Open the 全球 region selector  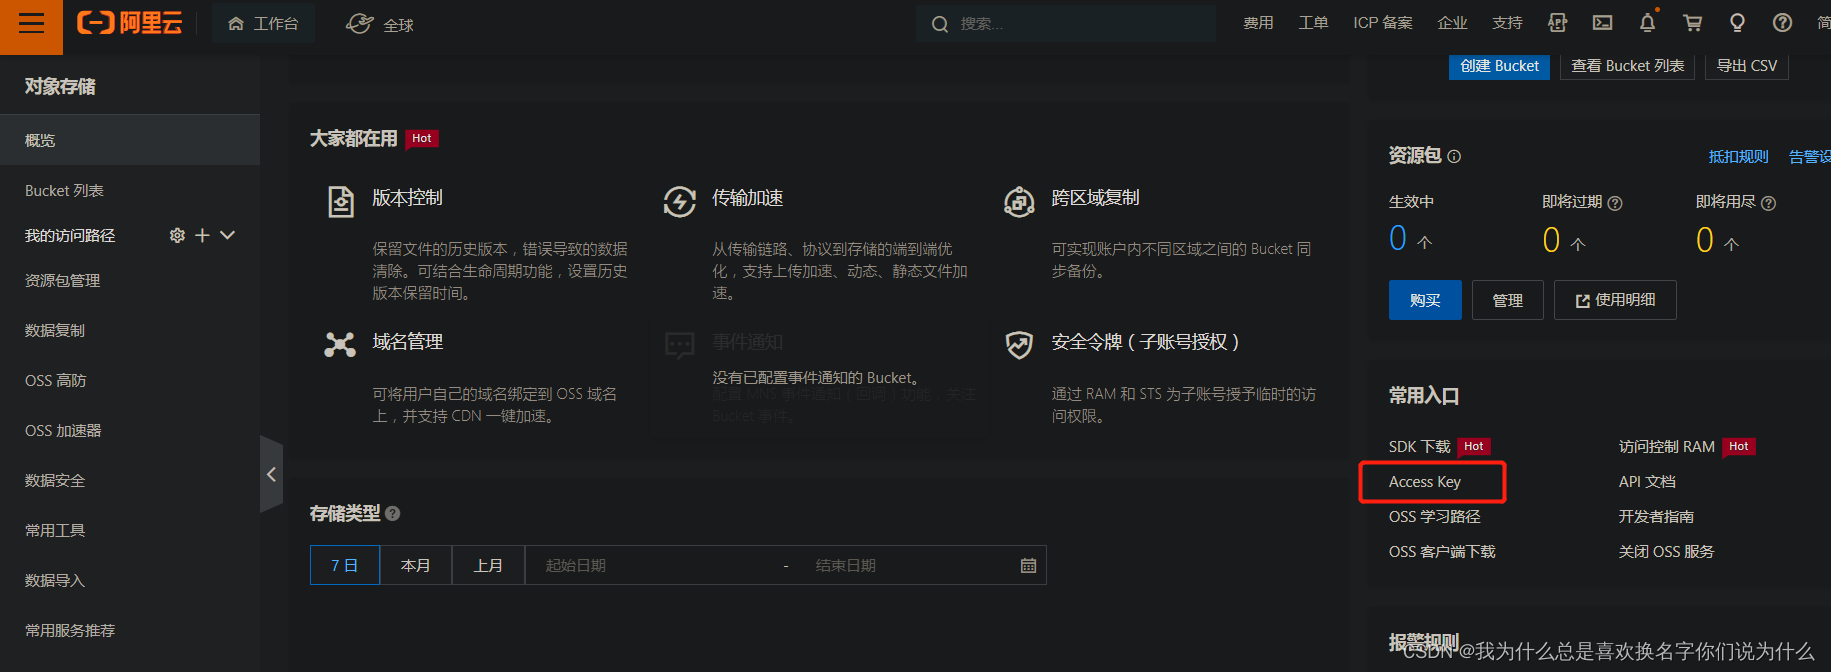[x=380, y=24]
